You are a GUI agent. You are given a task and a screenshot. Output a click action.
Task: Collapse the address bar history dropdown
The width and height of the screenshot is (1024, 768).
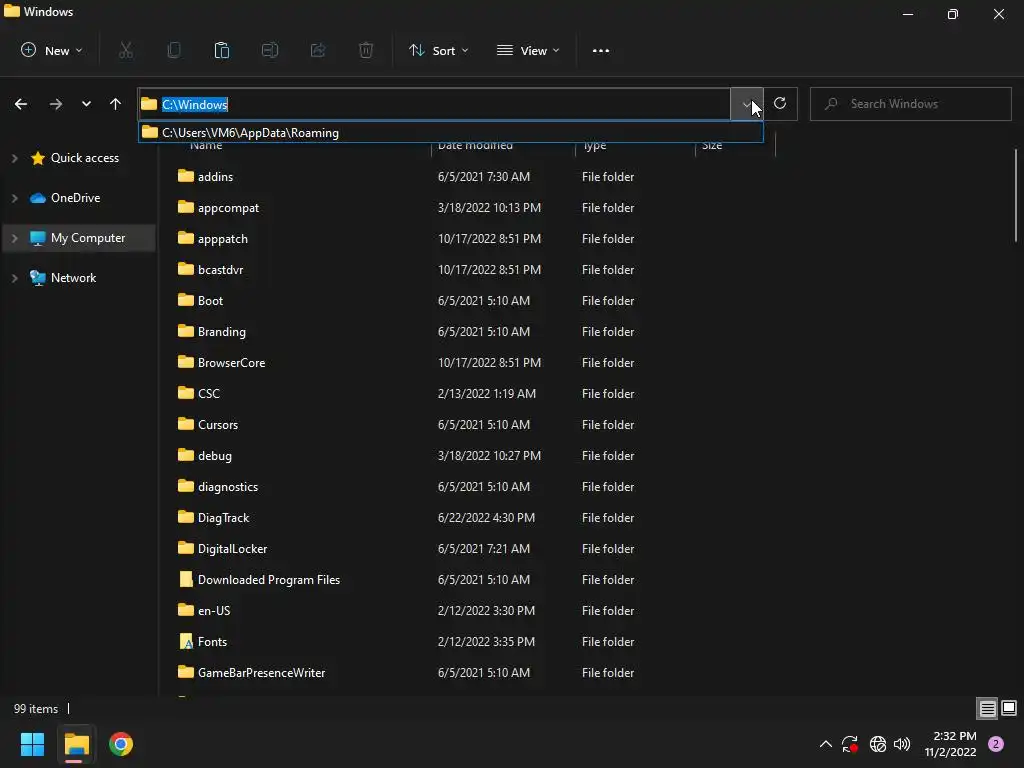746,104
